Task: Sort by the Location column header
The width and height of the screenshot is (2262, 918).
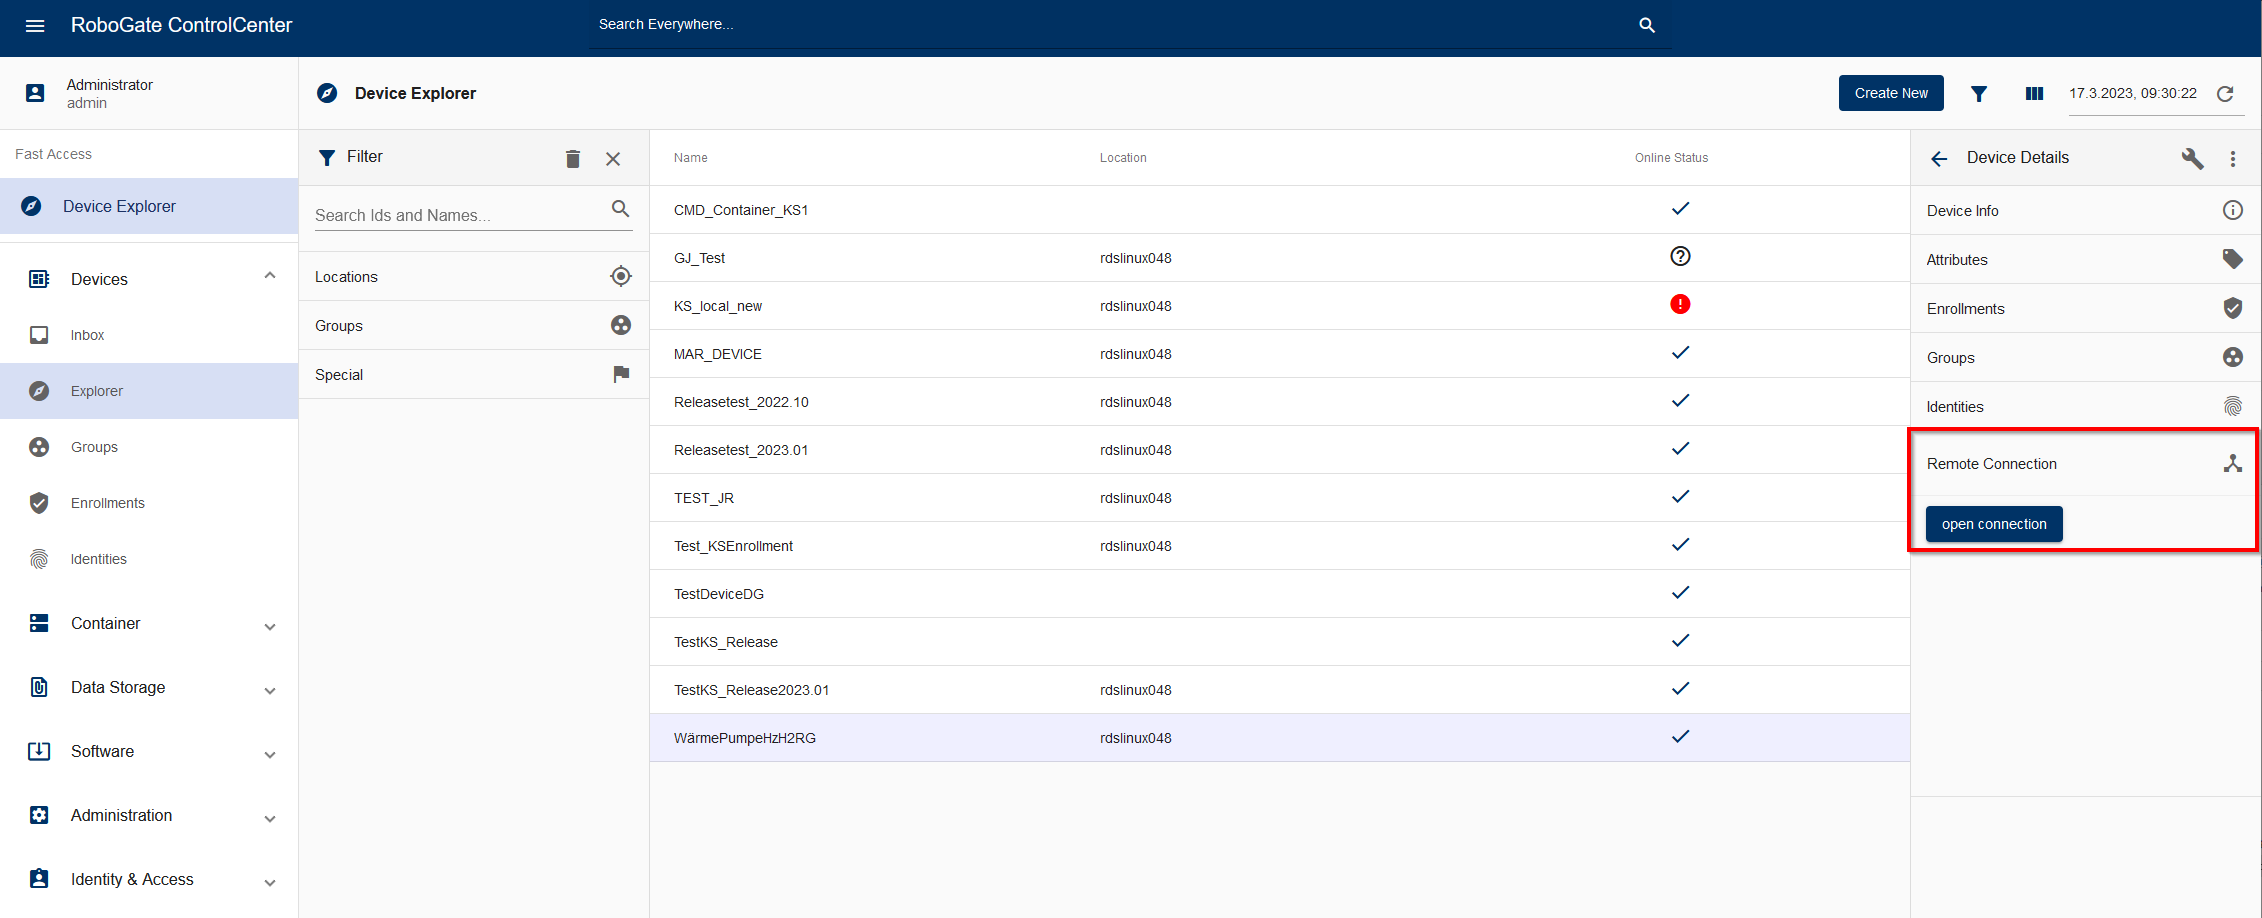Action: click(1123, 158)
